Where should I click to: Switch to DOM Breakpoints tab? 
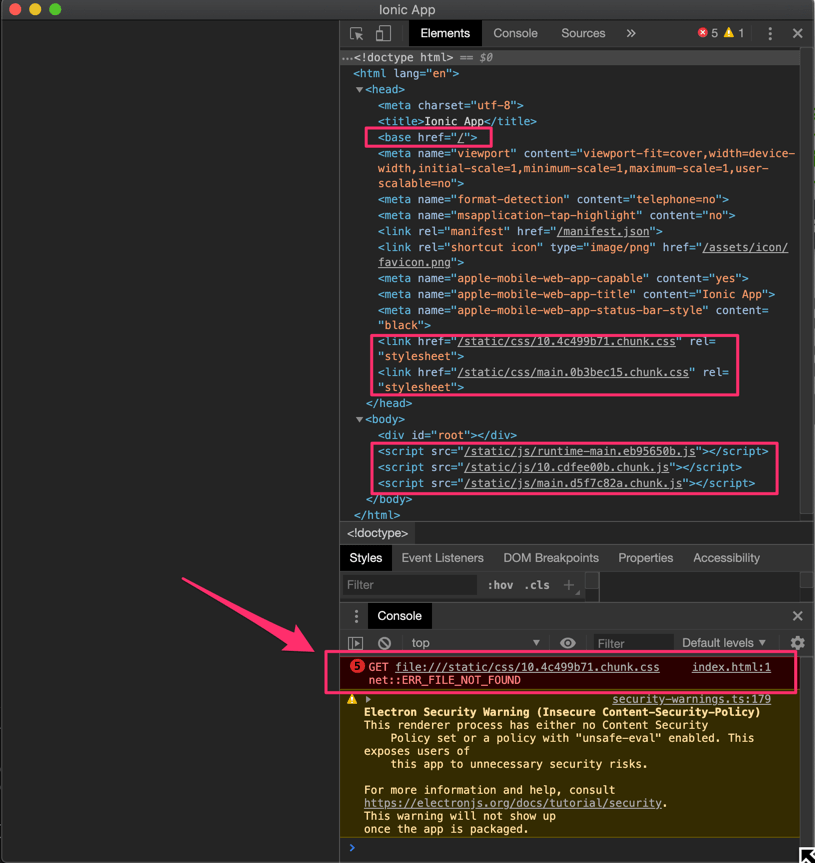pos(551,558)
